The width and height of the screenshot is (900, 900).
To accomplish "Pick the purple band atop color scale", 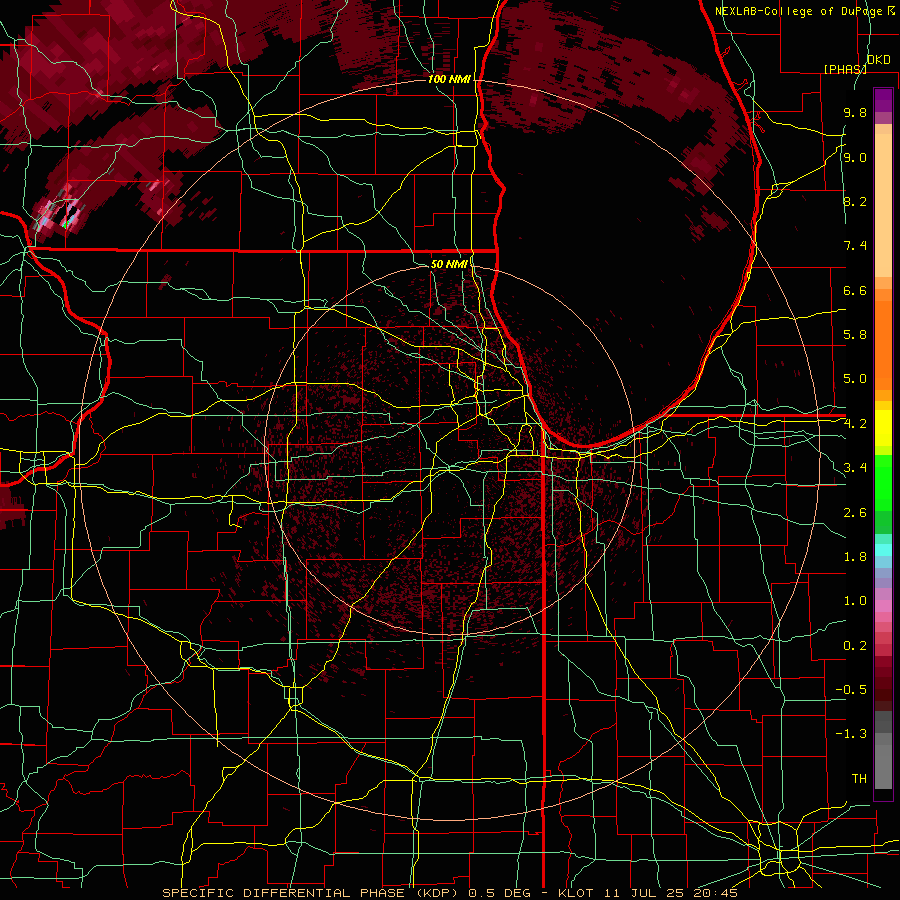I will 883,100.
